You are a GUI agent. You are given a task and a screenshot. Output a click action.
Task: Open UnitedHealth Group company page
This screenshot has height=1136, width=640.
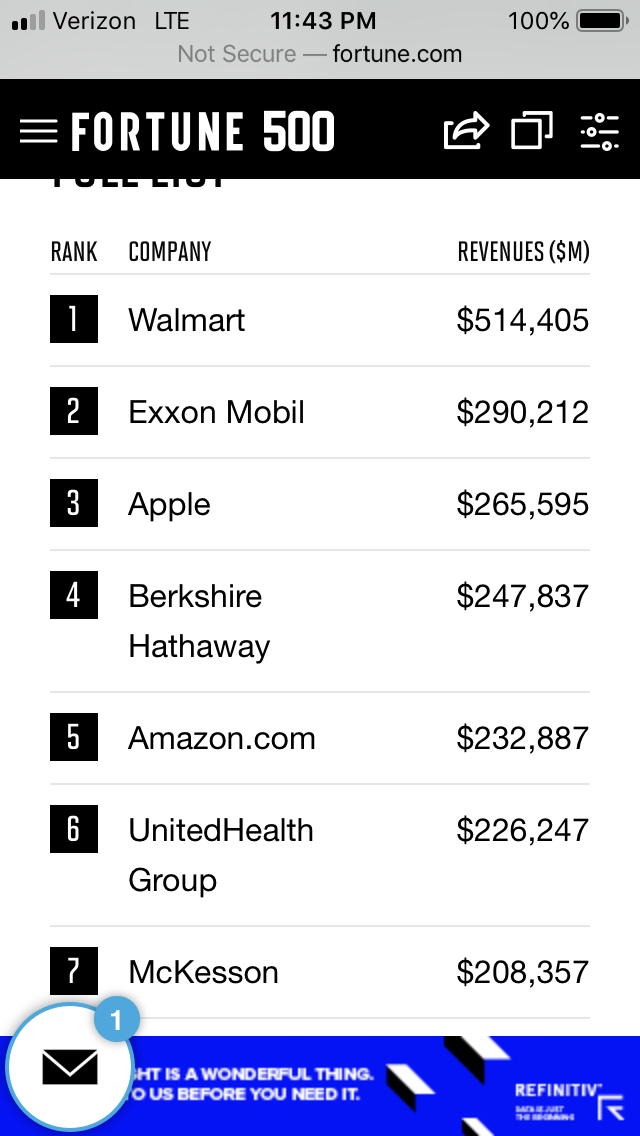pyautogui.click(x=221, y=855)
